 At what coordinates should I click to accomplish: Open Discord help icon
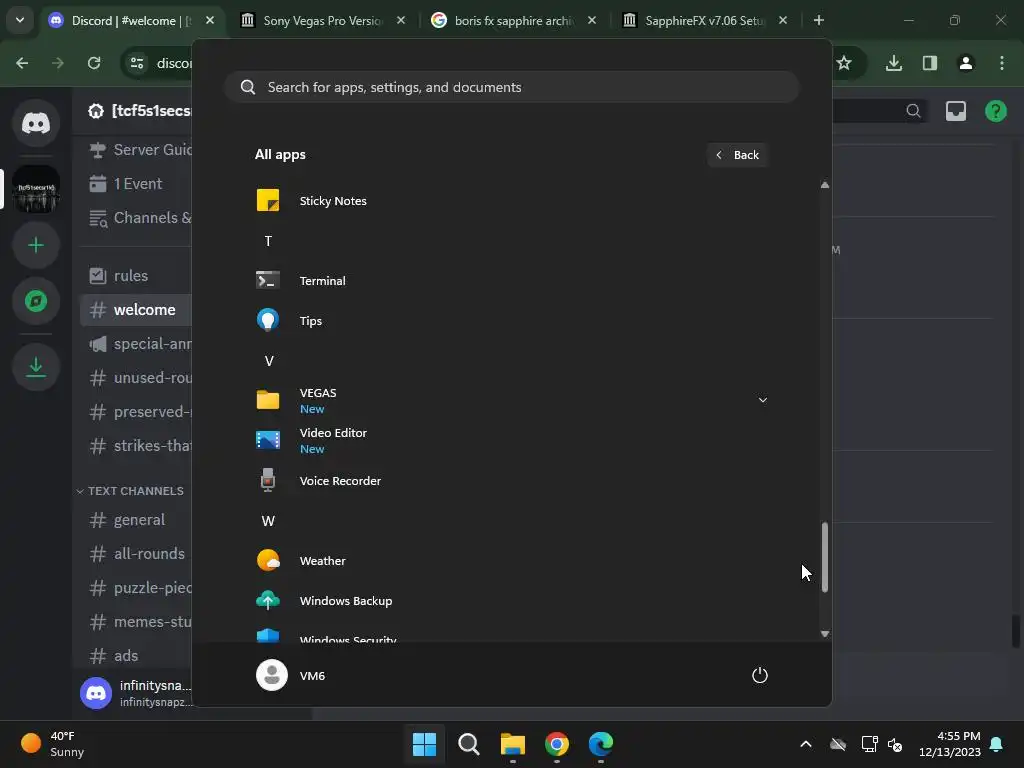click(x=995, y=111)
